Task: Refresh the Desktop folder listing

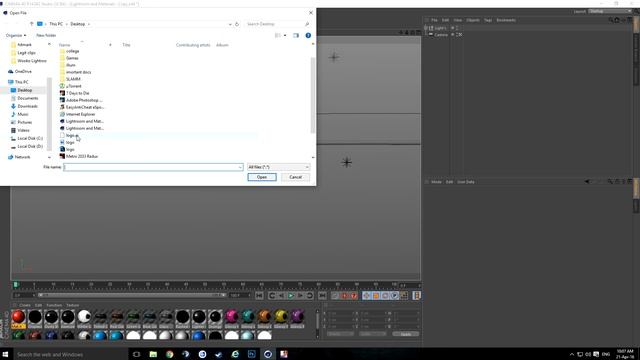Action: (x=237, y=24)
